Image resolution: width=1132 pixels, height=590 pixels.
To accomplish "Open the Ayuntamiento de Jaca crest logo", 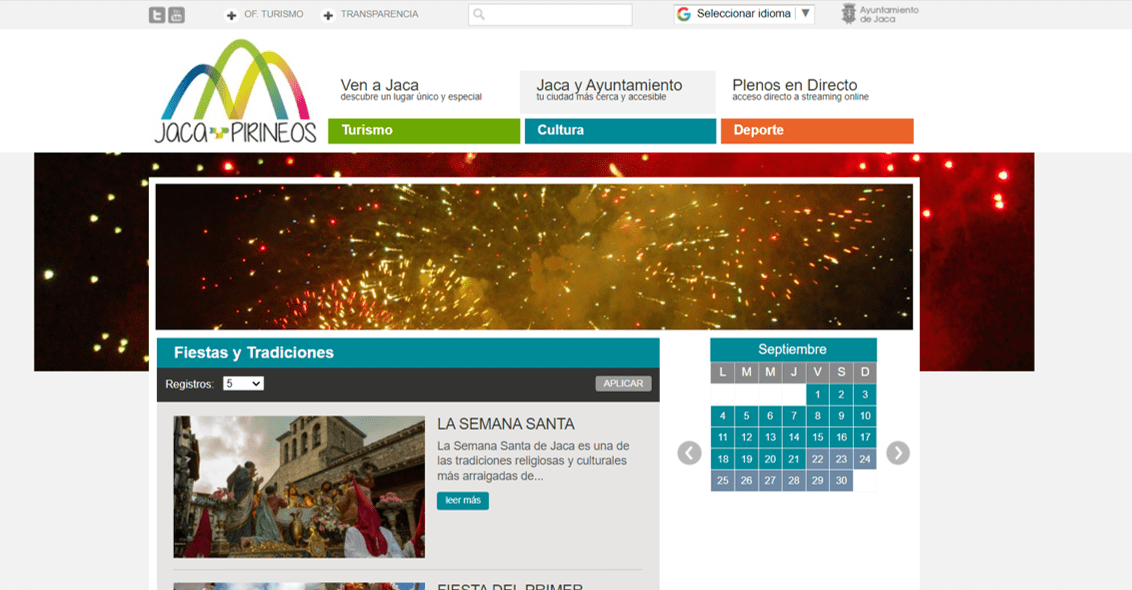I will tap(849, 14).
